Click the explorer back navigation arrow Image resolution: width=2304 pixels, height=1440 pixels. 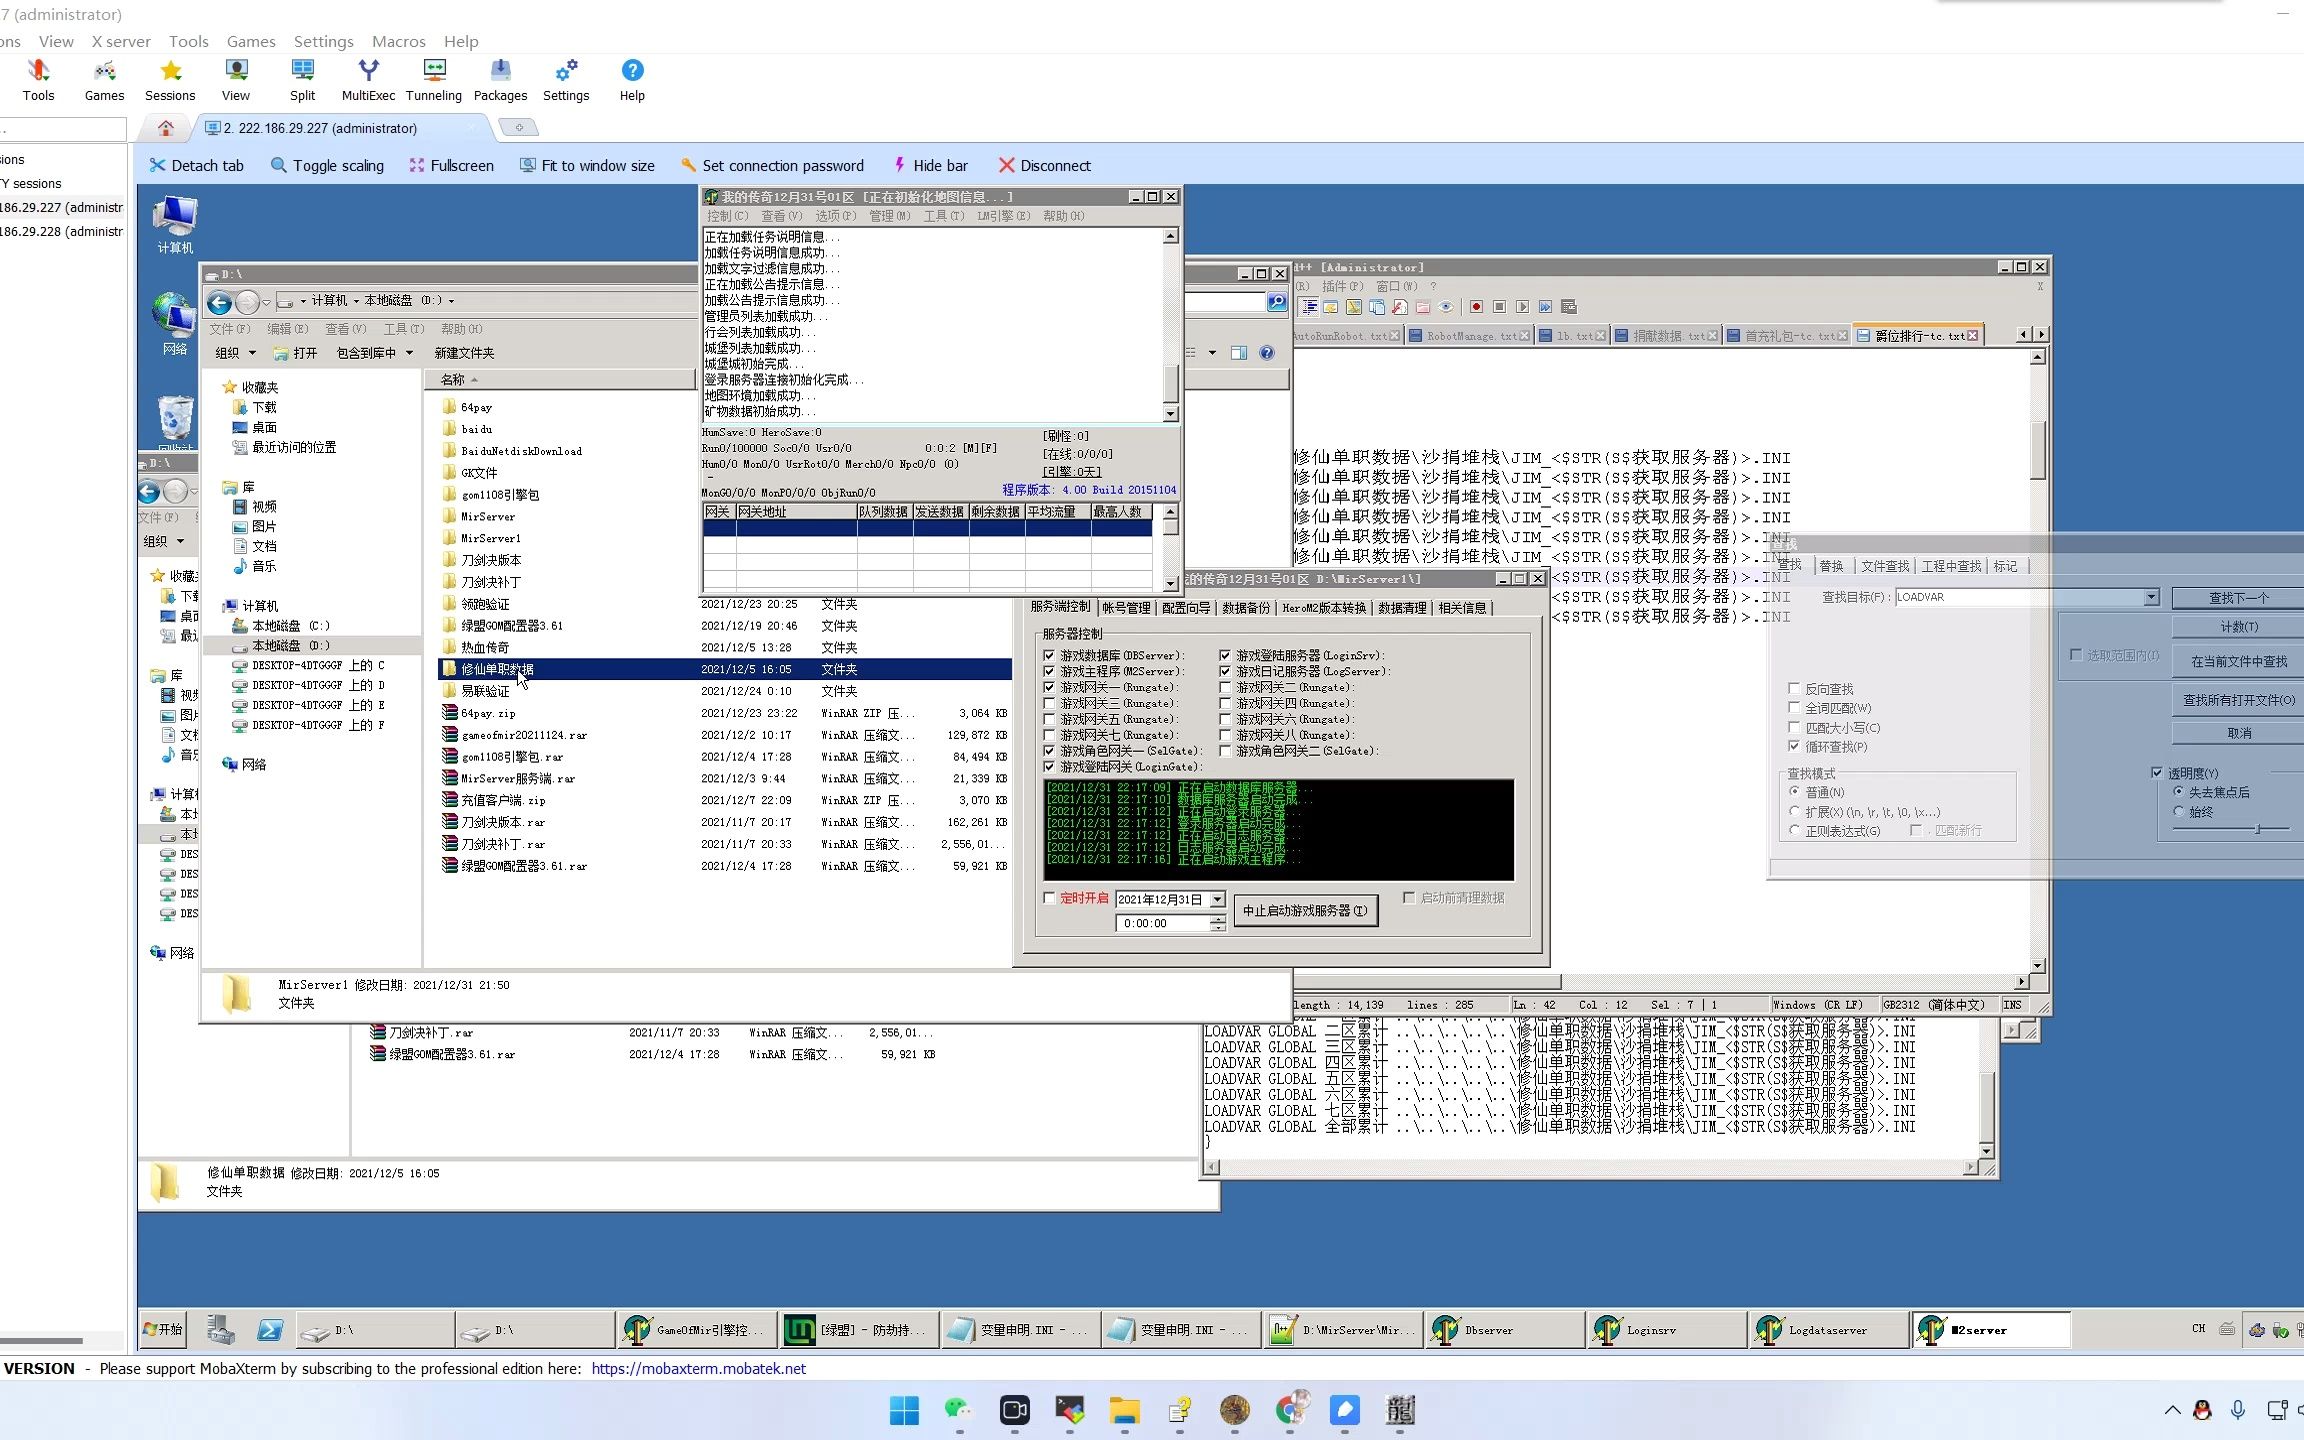[219, 301]
